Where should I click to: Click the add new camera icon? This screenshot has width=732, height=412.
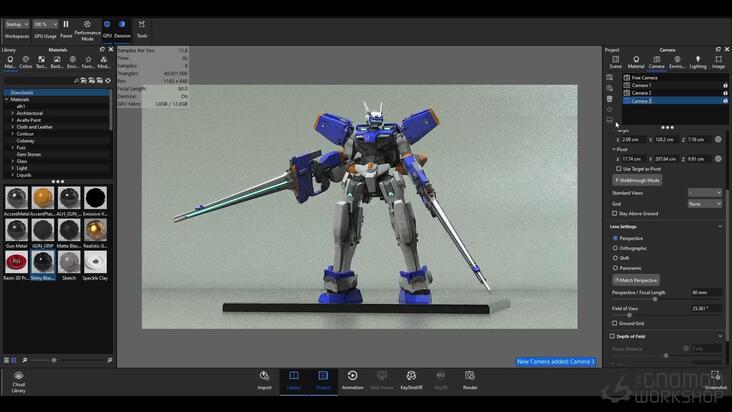tap(610, 77)
